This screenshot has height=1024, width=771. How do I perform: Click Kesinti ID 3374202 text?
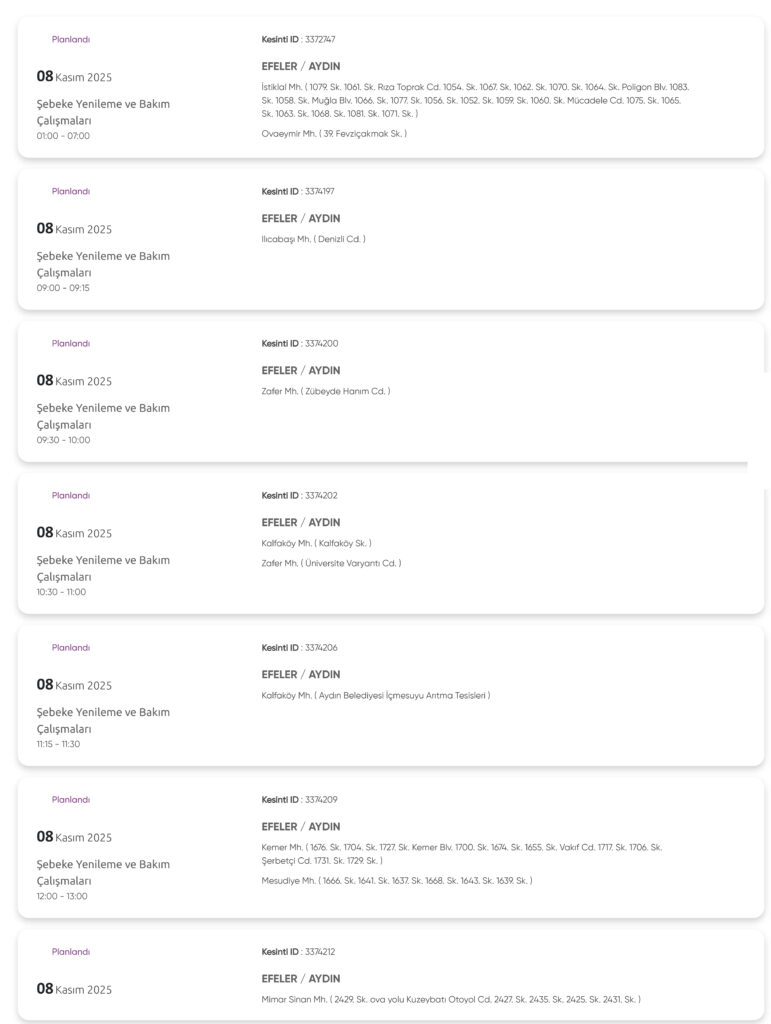pos(300,496)
